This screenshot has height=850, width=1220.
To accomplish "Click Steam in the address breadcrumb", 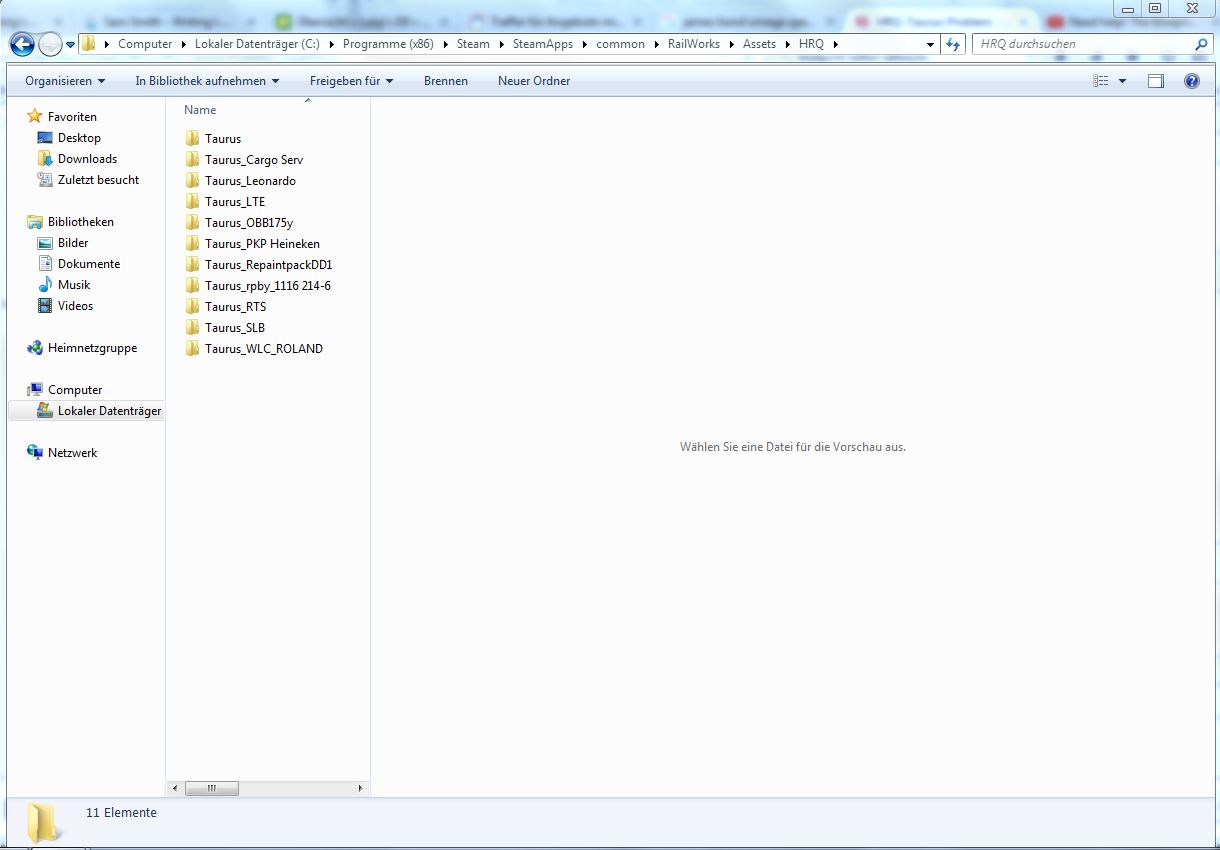I will click(x=474, y=44).
